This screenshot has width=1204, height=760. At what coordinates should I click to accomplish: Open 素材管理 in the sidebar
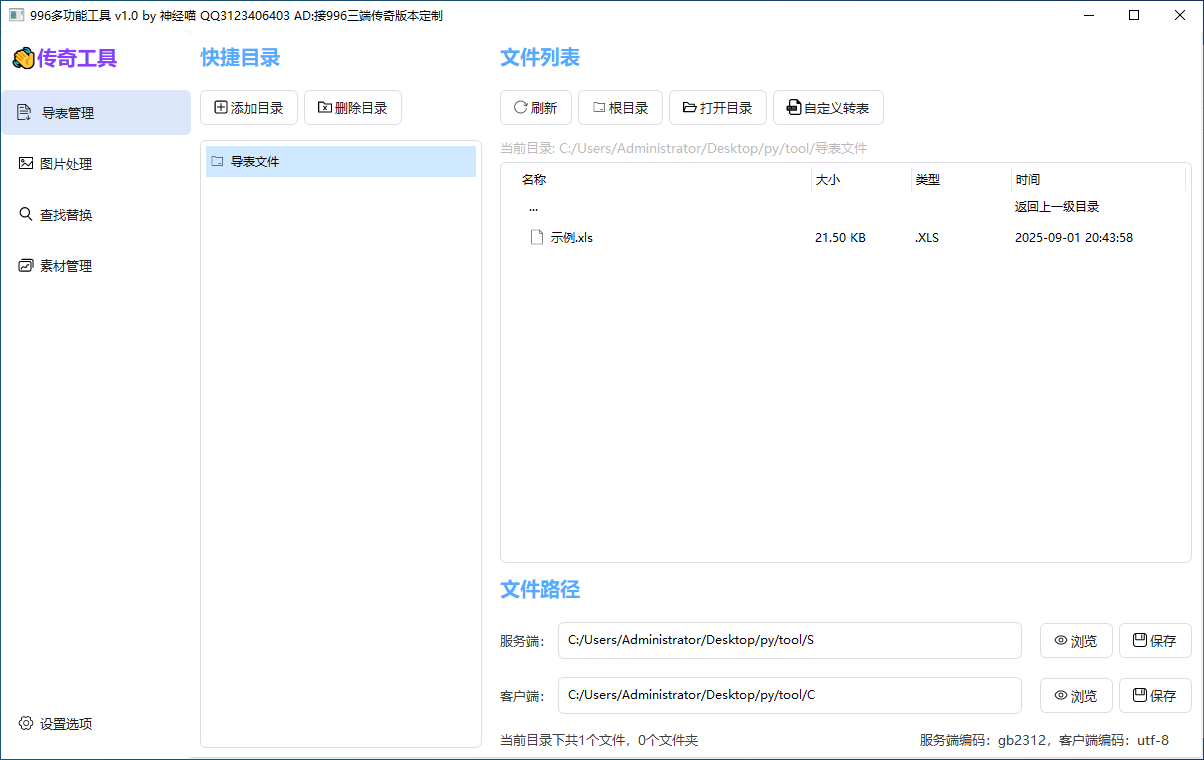coord(96,266)
